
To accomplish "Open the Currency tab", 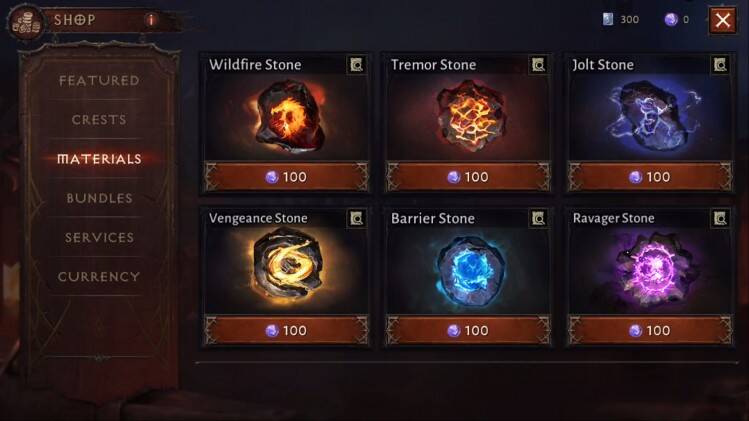I will point(99,276).
